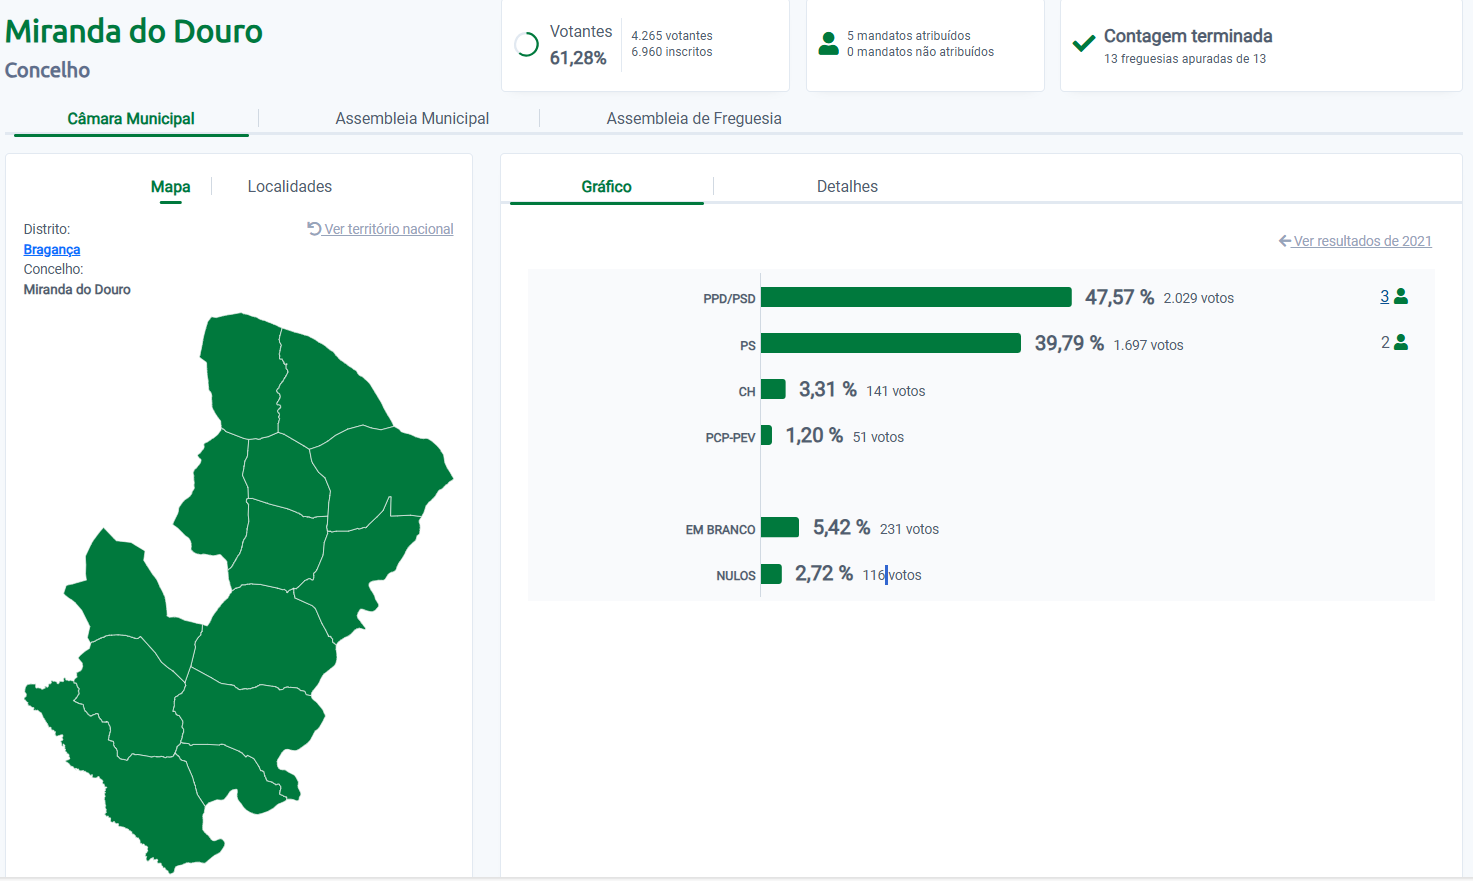The image size is (1473, 881).
Task: Click the green checkmark beside Contagem terminada
Action: click(x=1083, y=44)
